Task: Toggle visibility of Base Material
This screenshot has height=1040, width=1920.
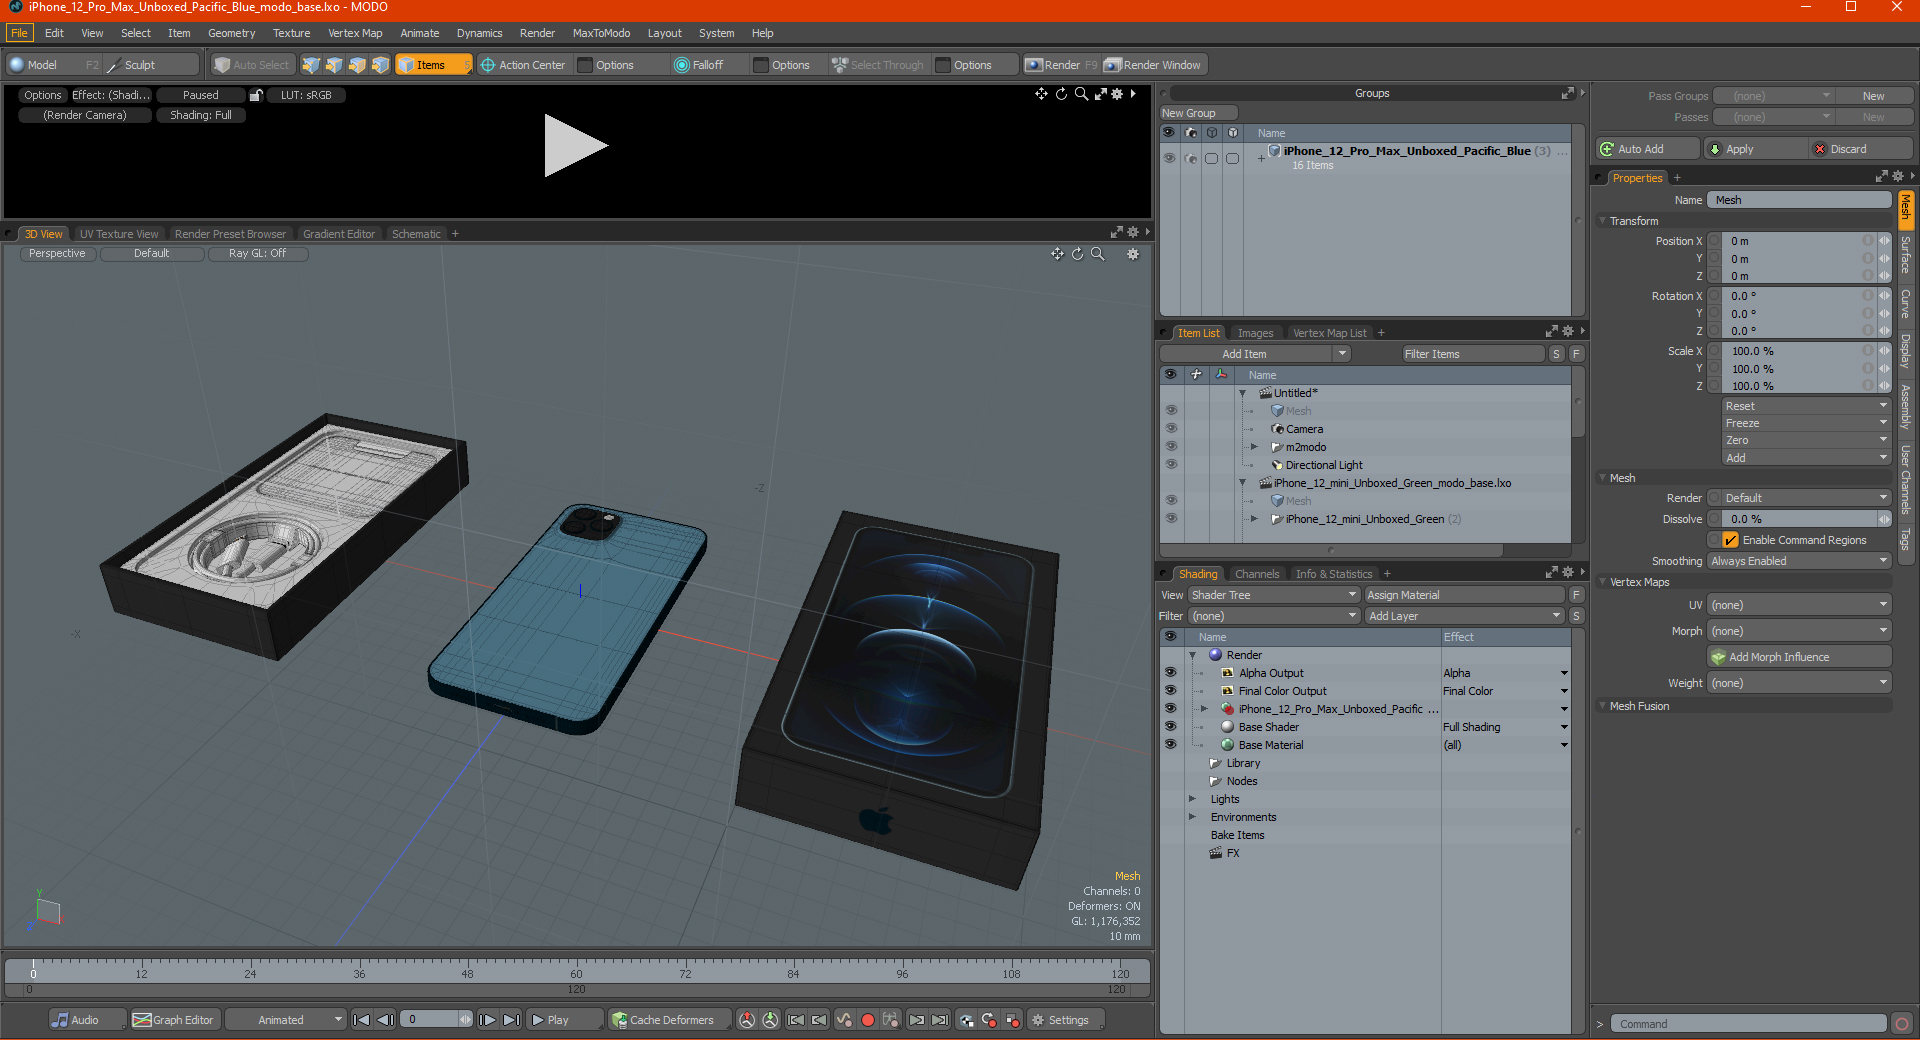Action: (1170, 745)
